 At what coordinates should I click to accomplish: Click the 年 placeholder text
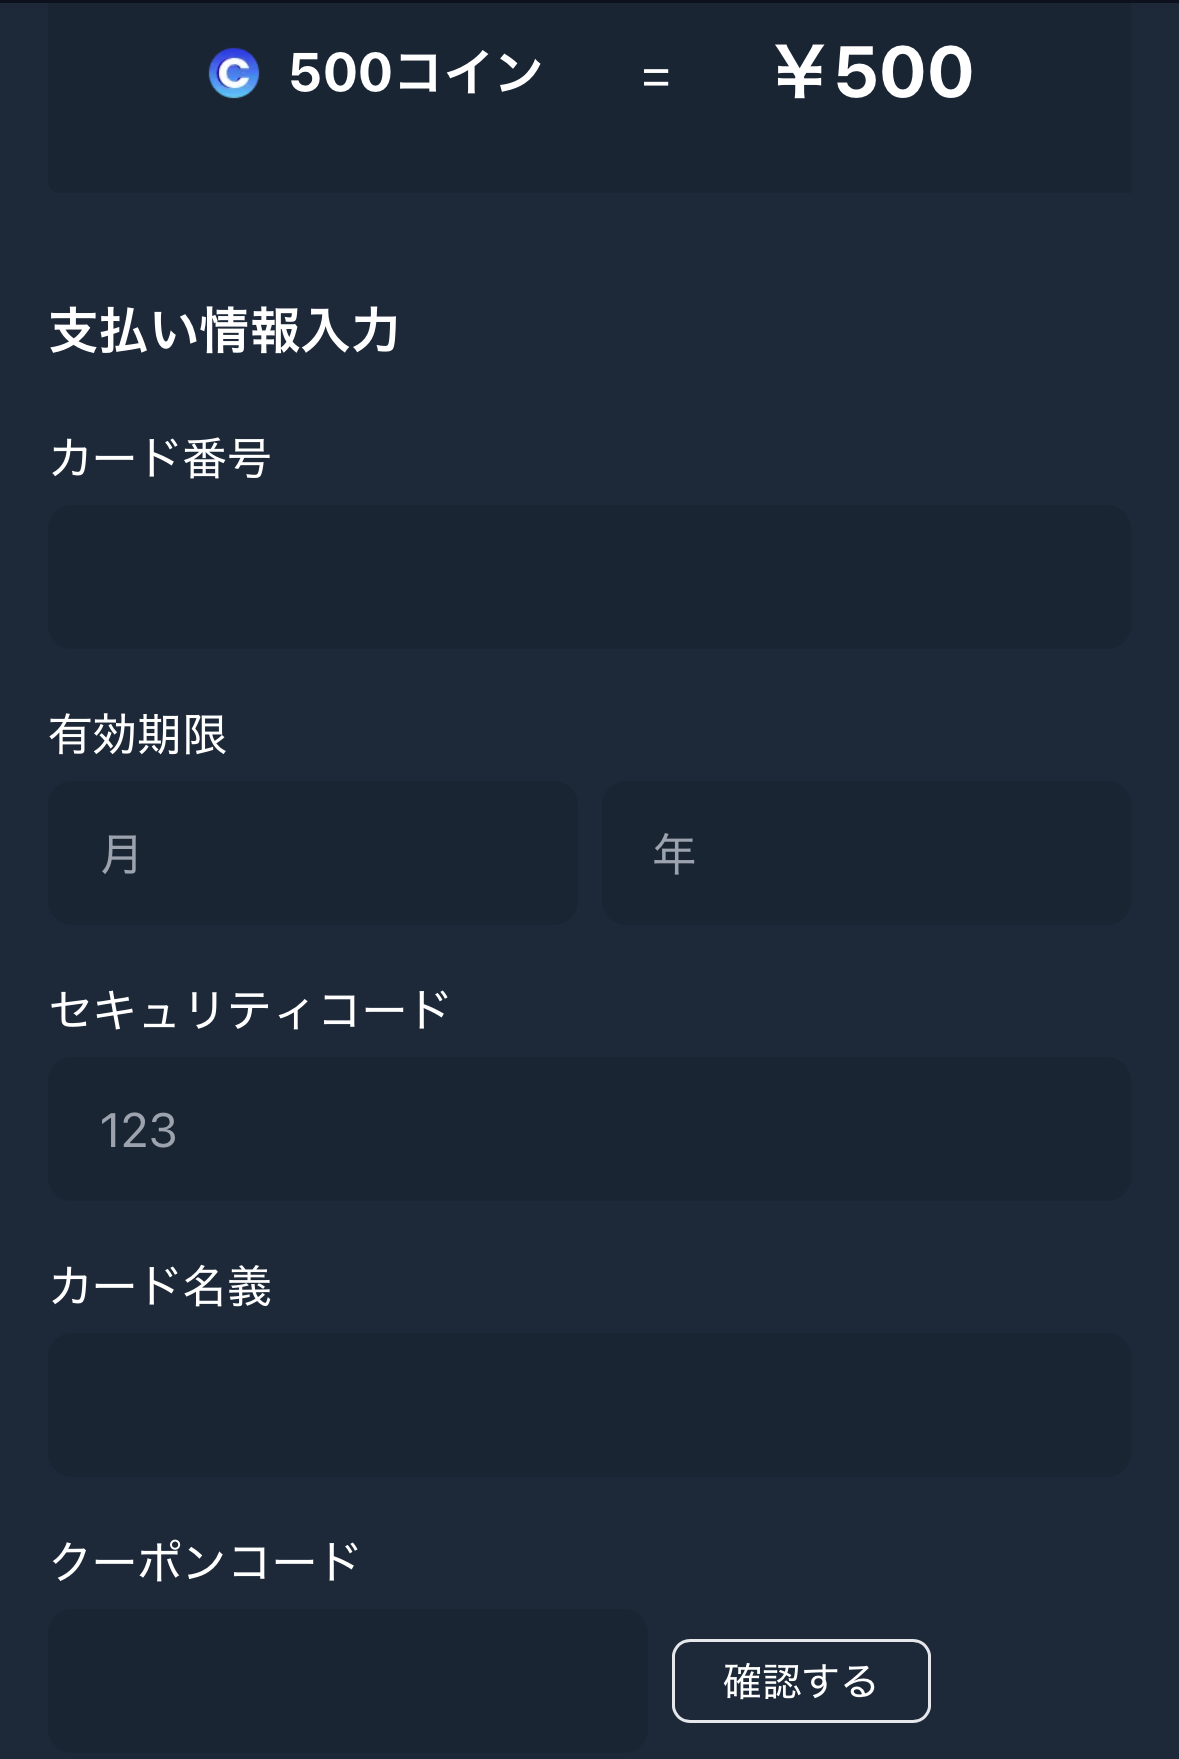674,854
